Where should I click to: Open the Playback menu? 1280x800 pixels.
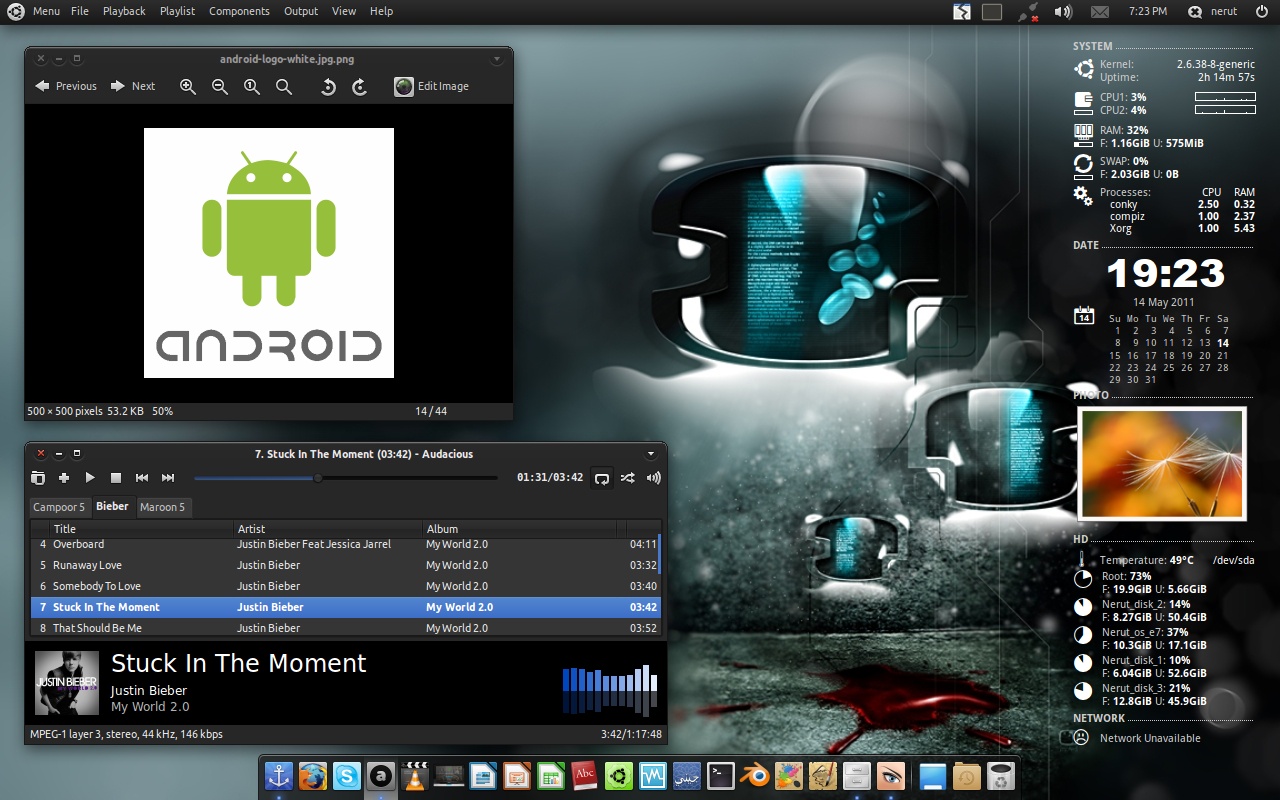124,11
